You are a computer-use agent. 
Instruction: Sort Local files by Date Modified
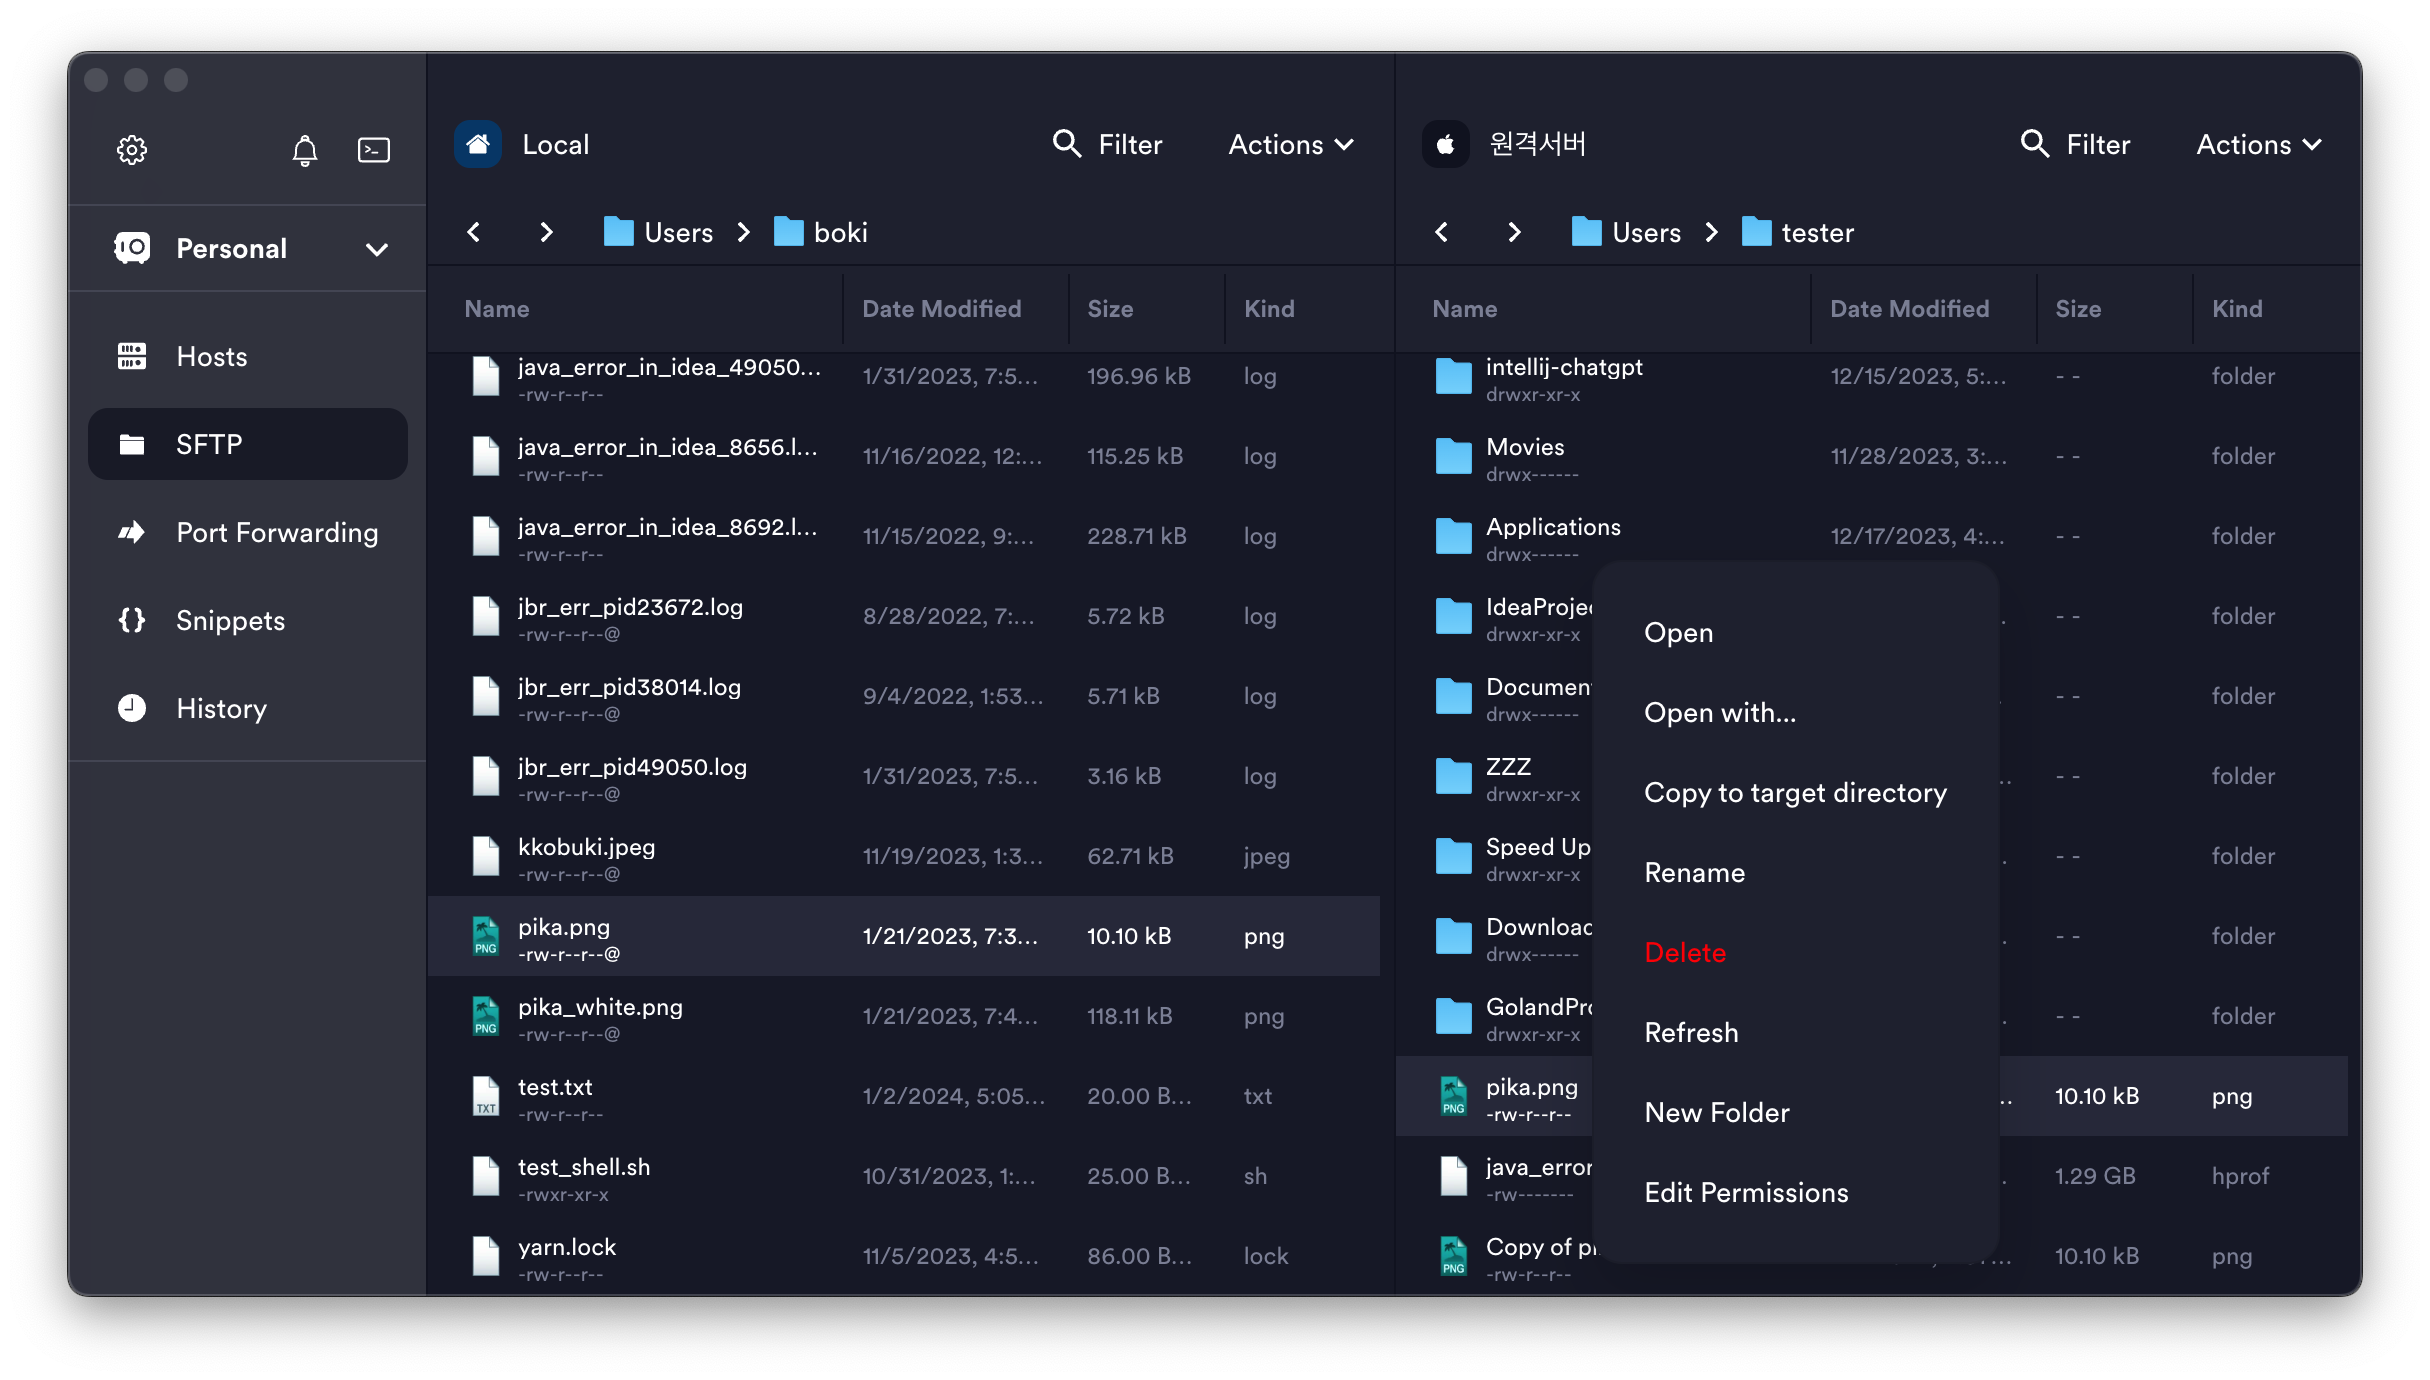[x=941, y=309]
